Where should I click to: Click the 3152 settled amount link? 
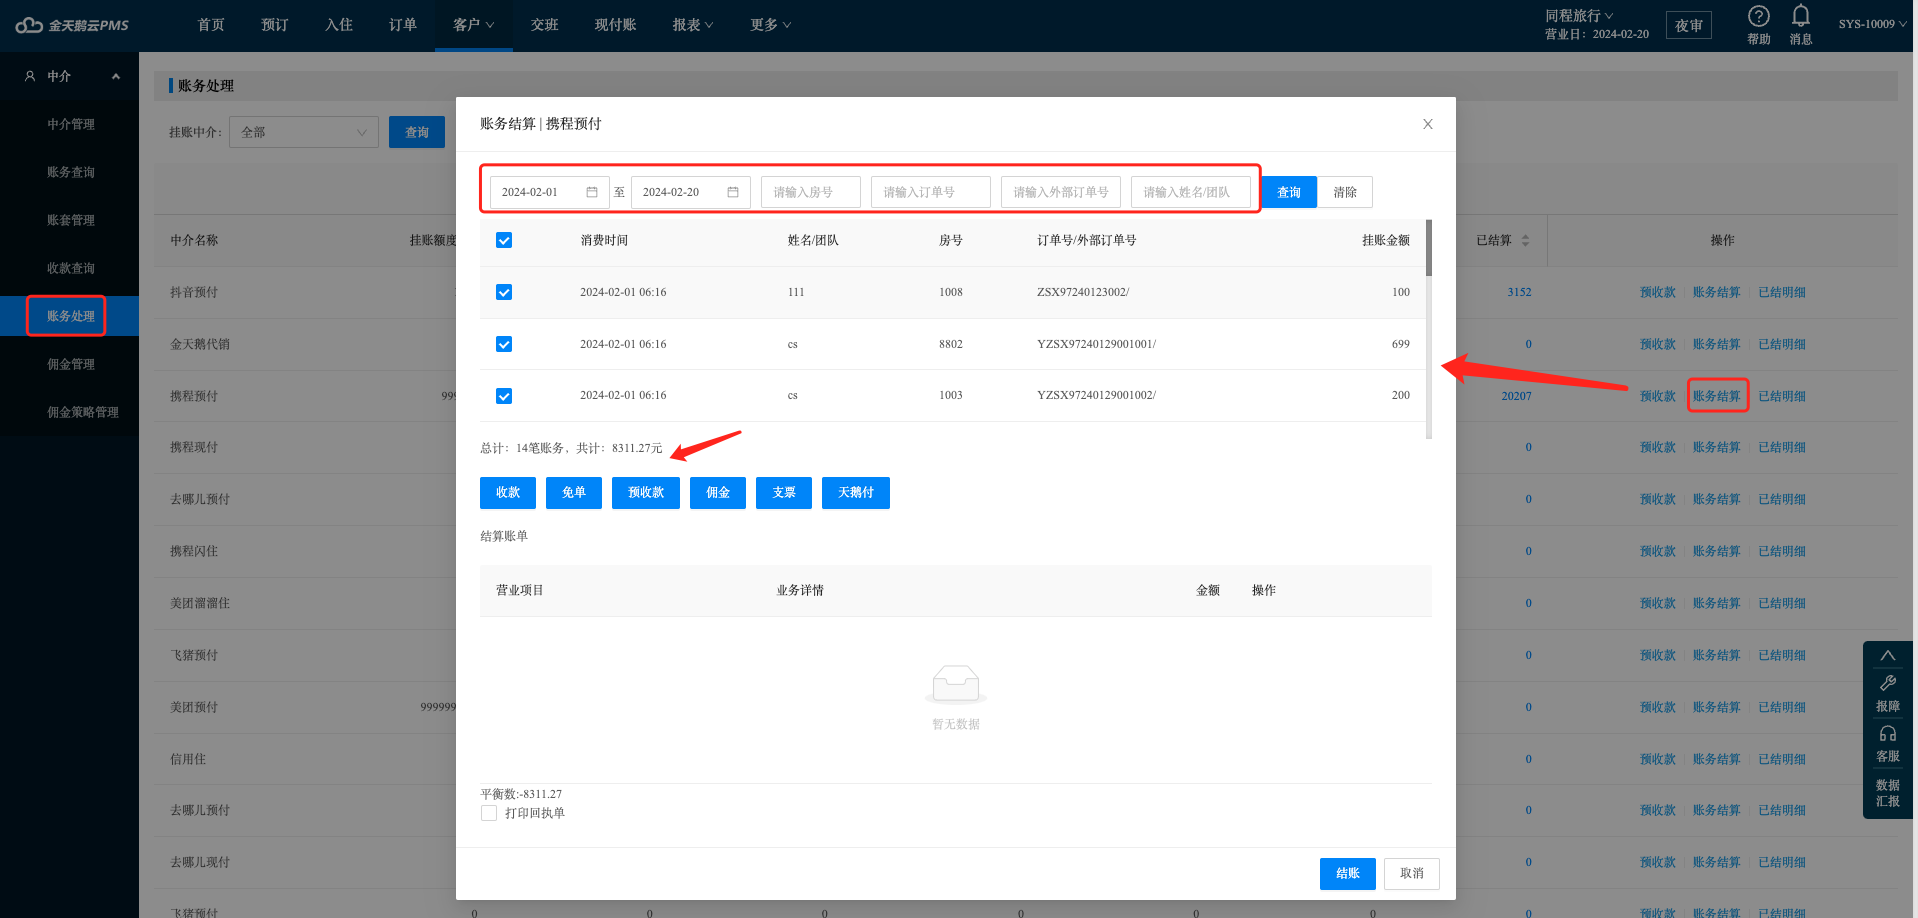[x=1519, y=292]
